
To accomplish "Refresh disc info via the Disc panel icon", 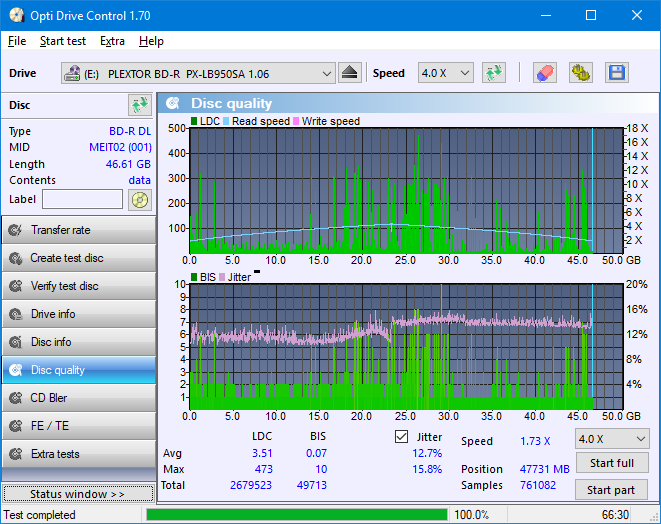I will [x=140, y=105].
